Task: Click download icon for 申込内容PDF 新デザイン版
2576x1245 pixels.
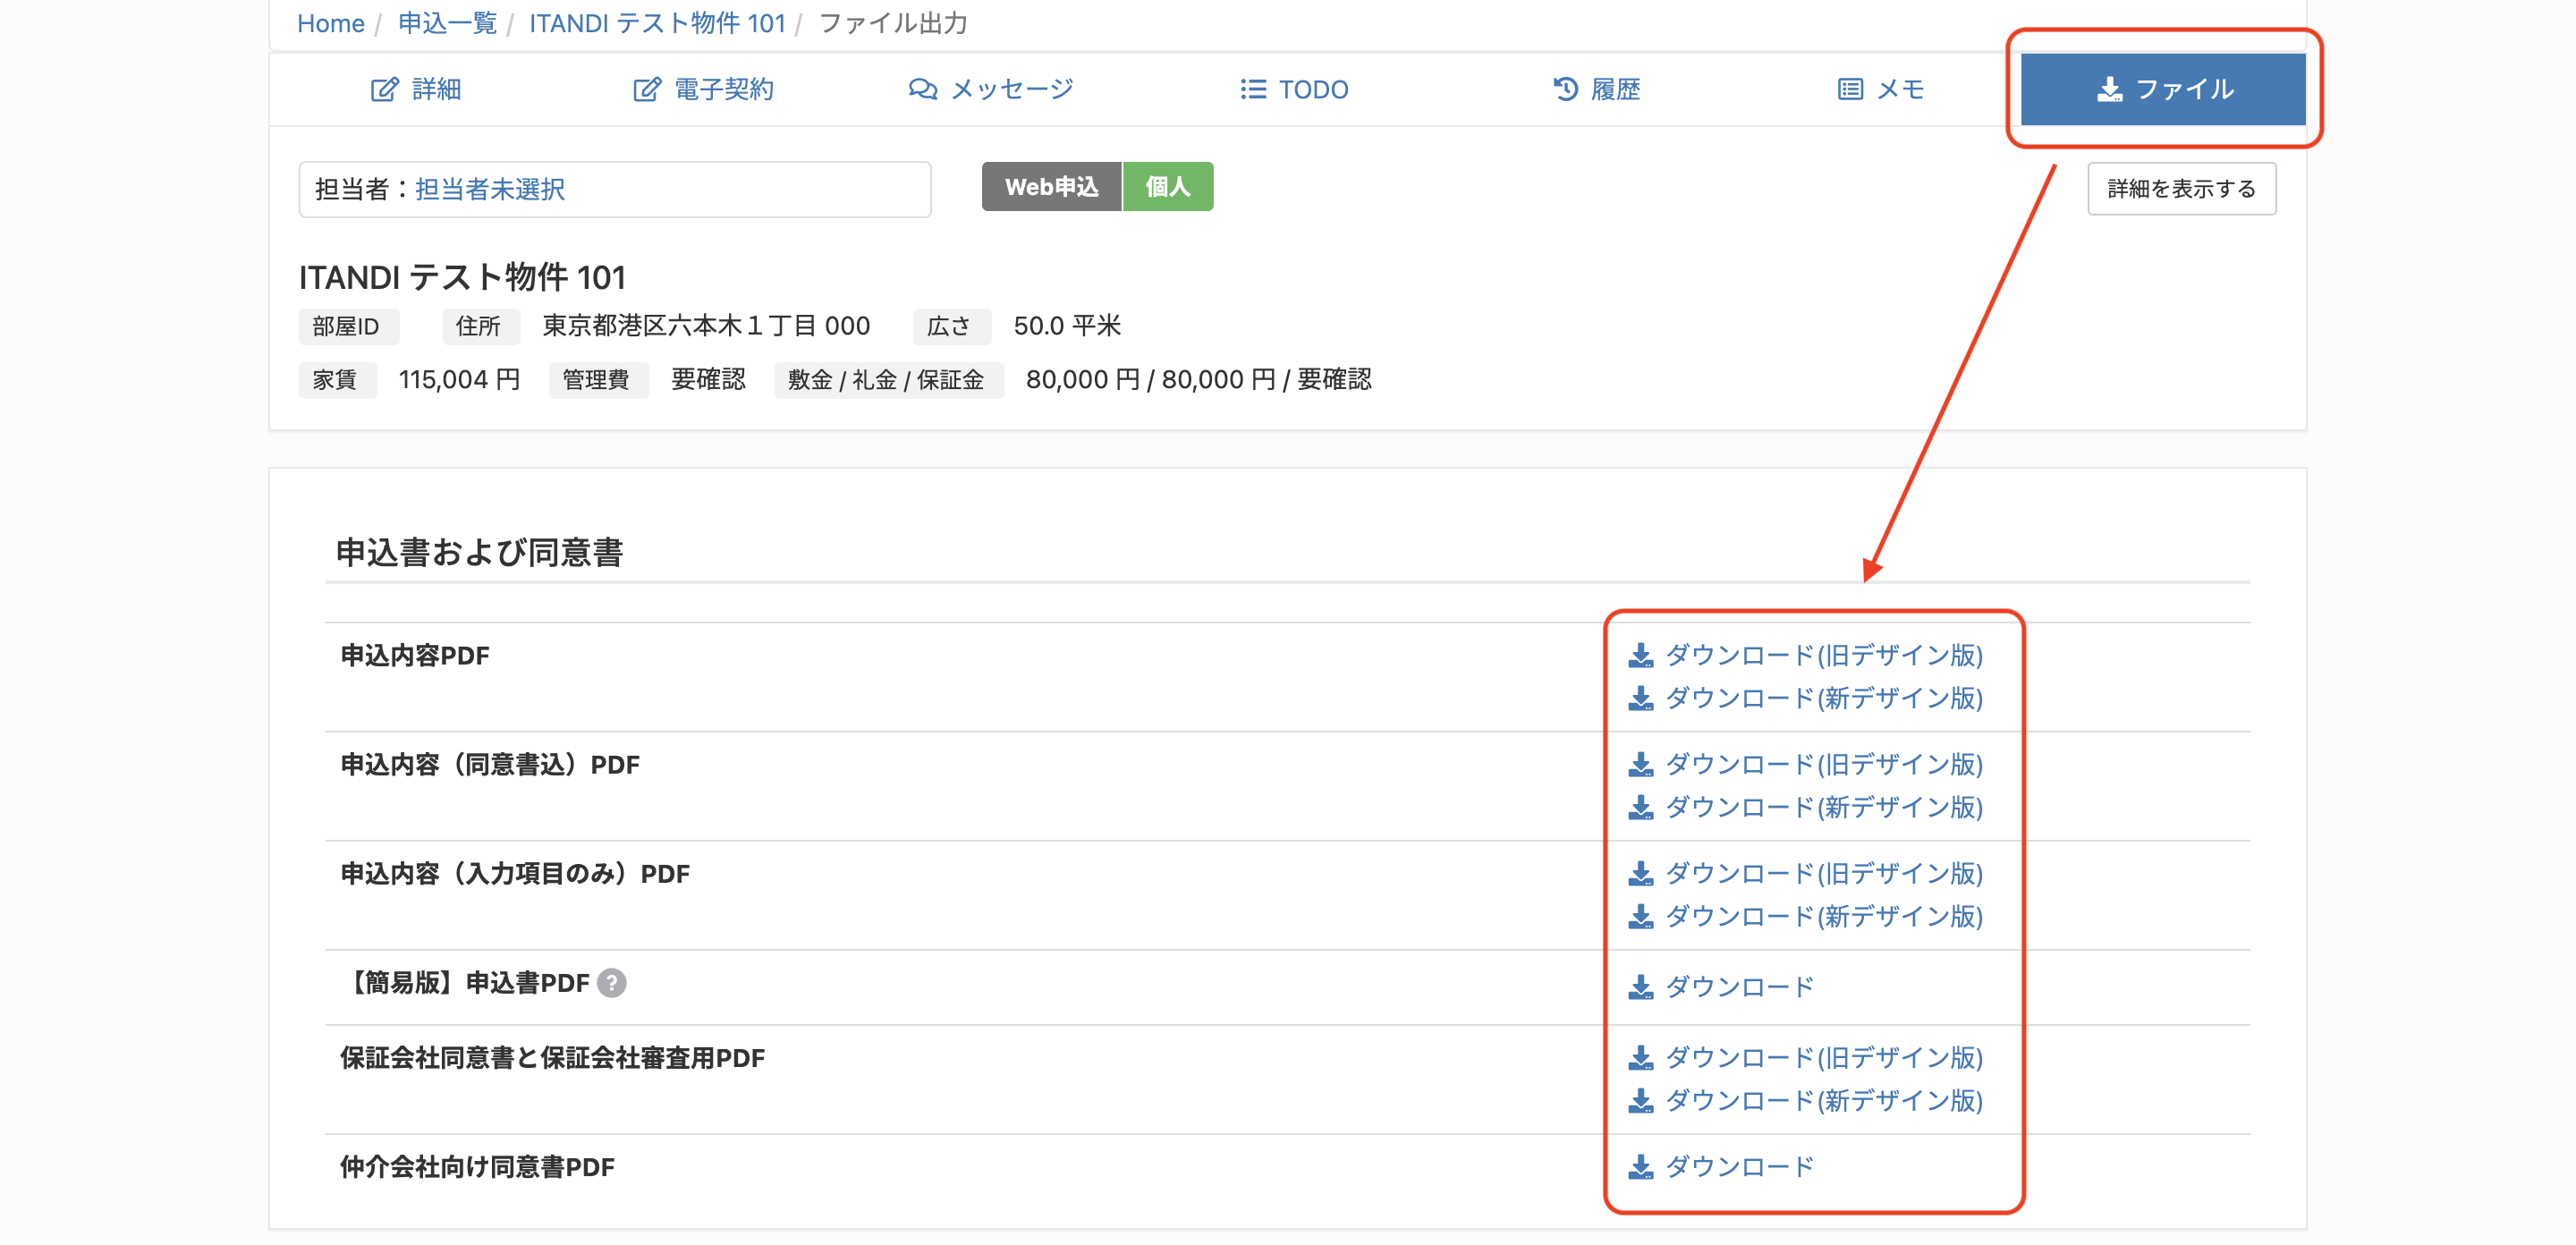Action: click(1640, 698)
